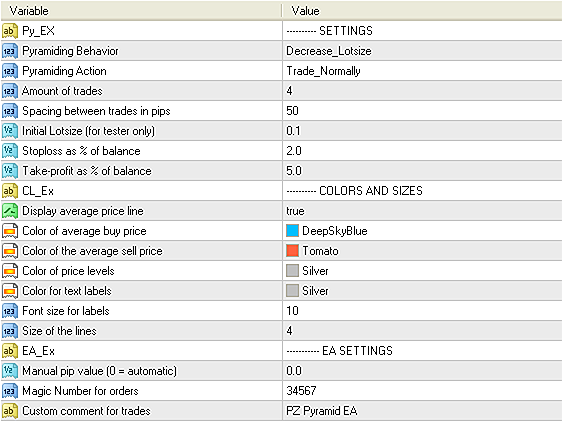Click the string icon beside Py_EX
This screenshot has height=424, width=562.
pyautogui.click(x=10, y=31)
